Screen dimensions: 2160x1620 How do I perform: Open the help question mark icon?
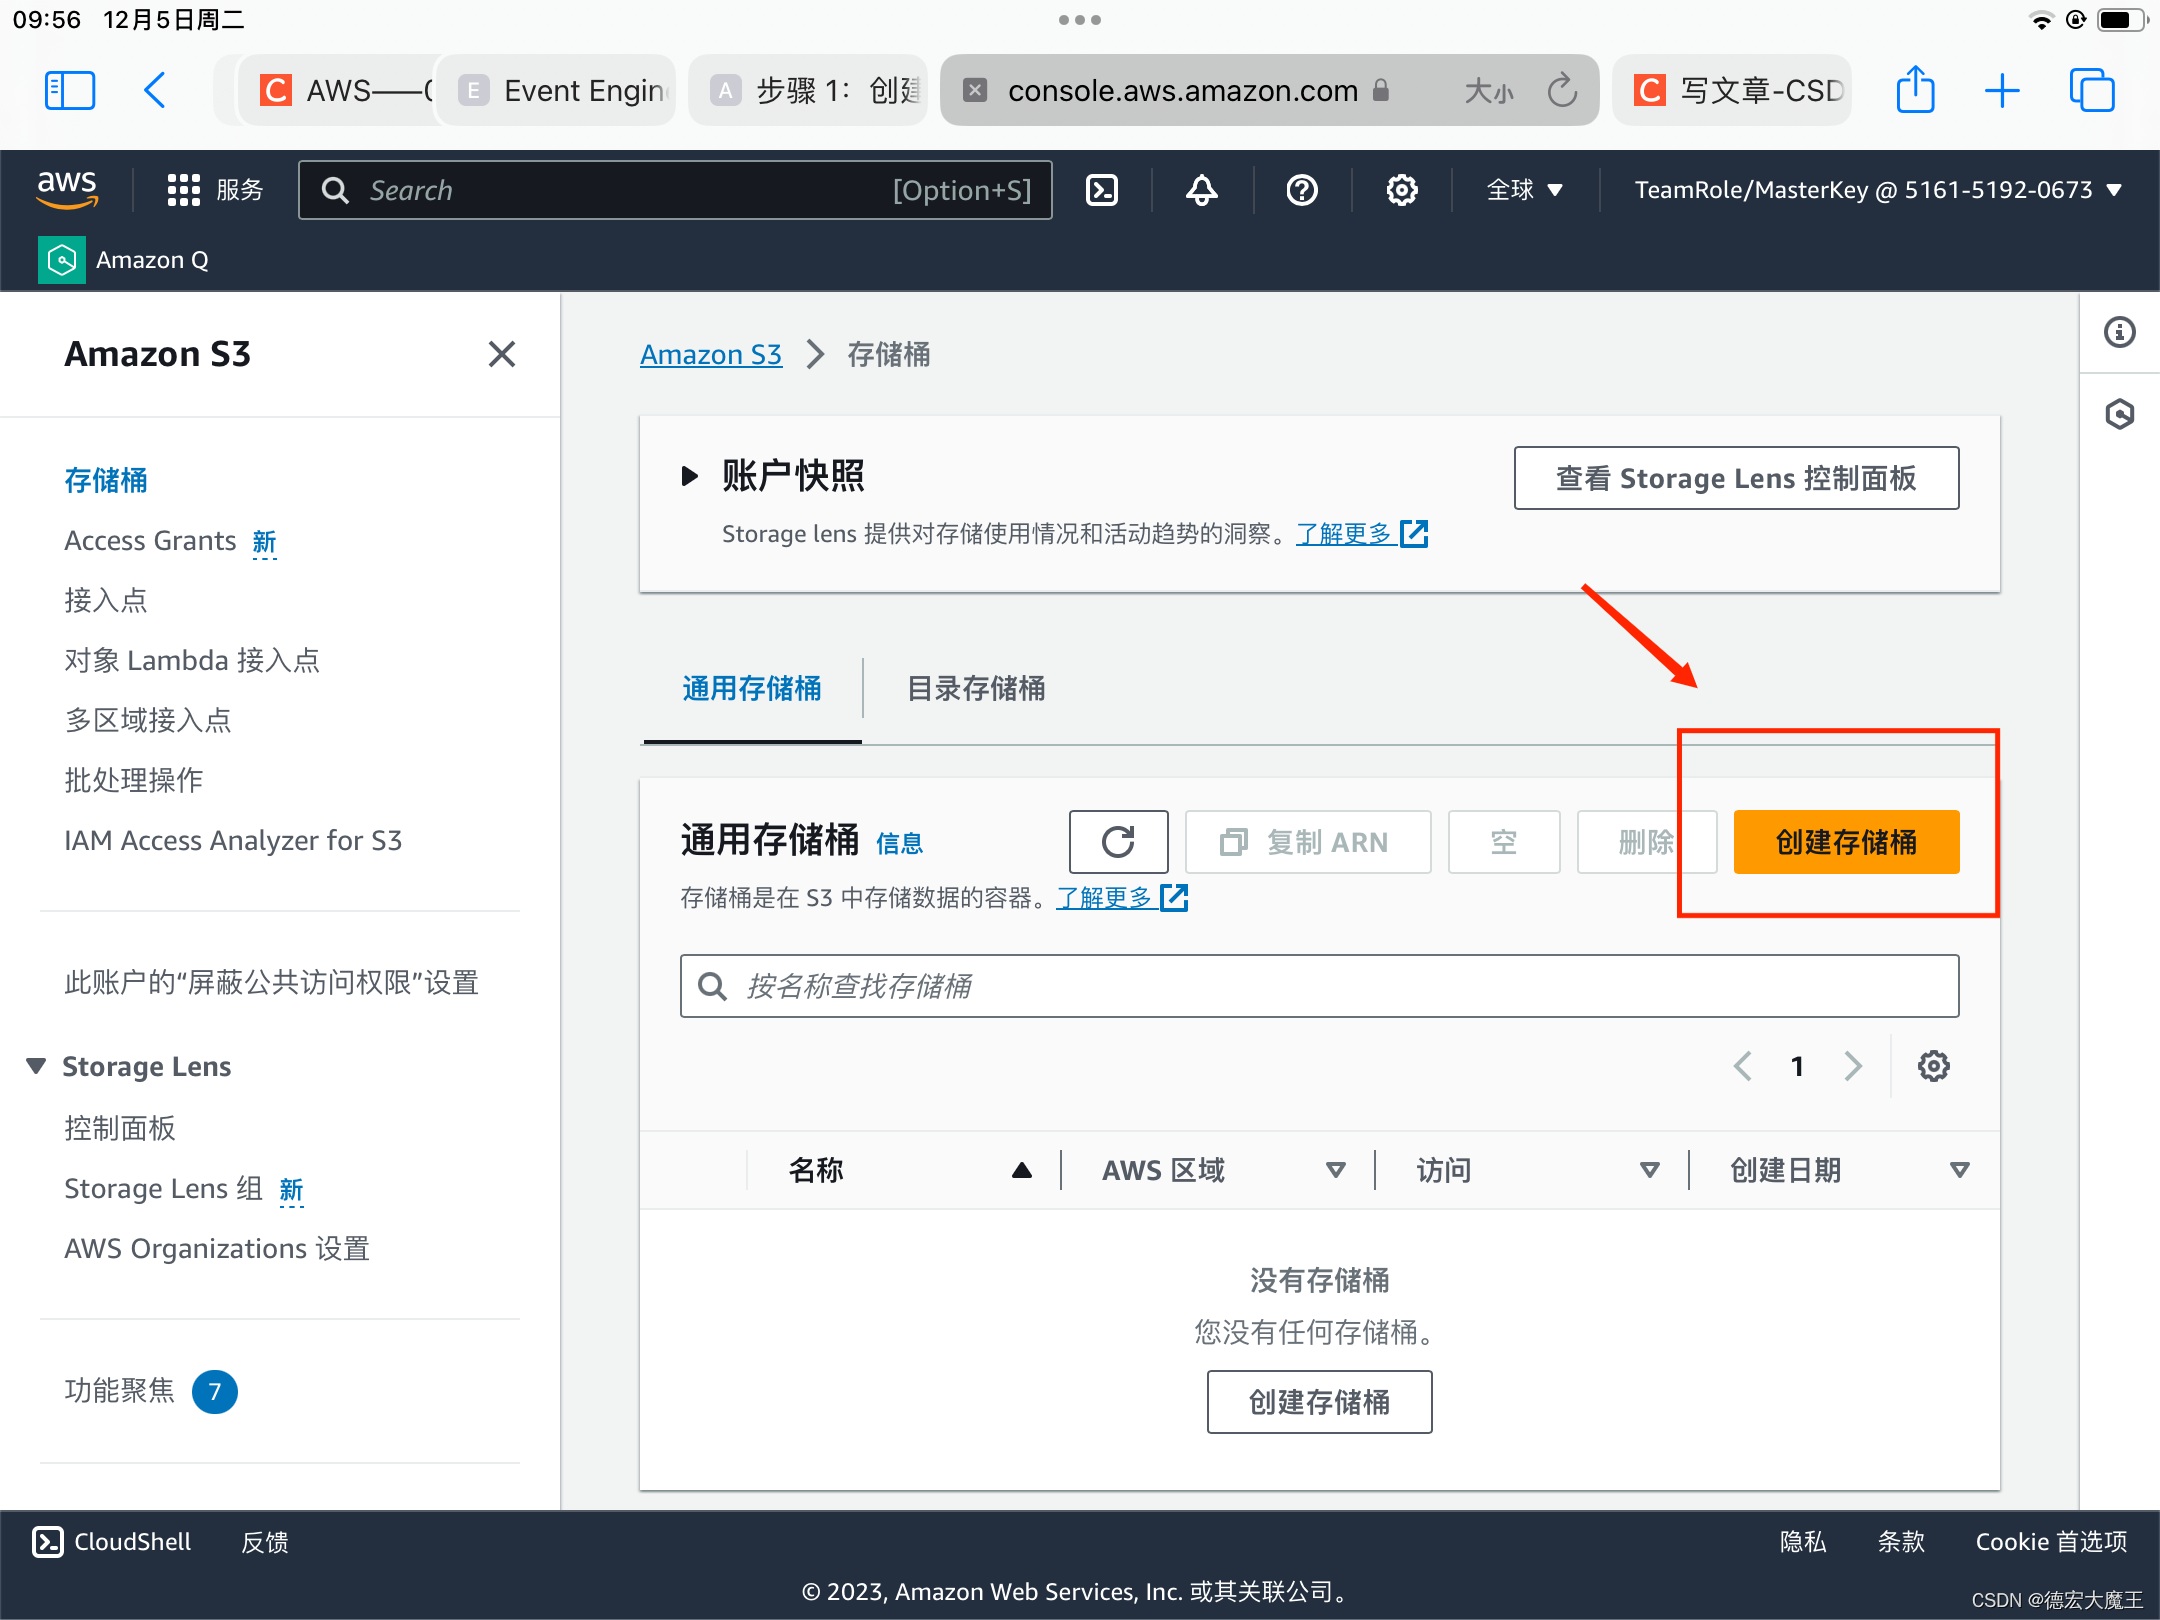[1302, 190]
